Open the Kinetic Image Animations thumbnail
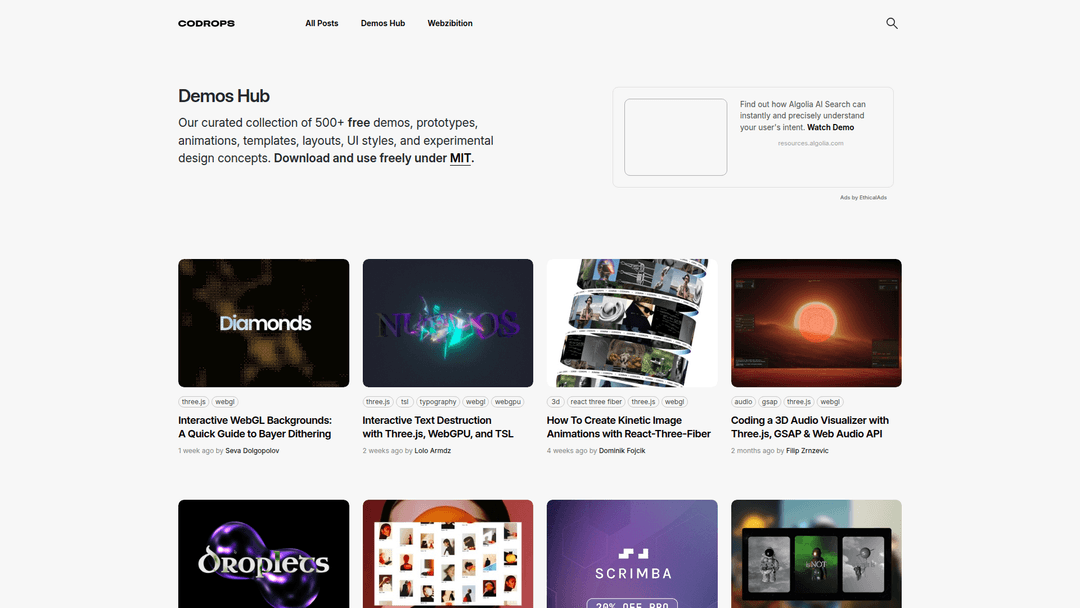 coord(632,323)
